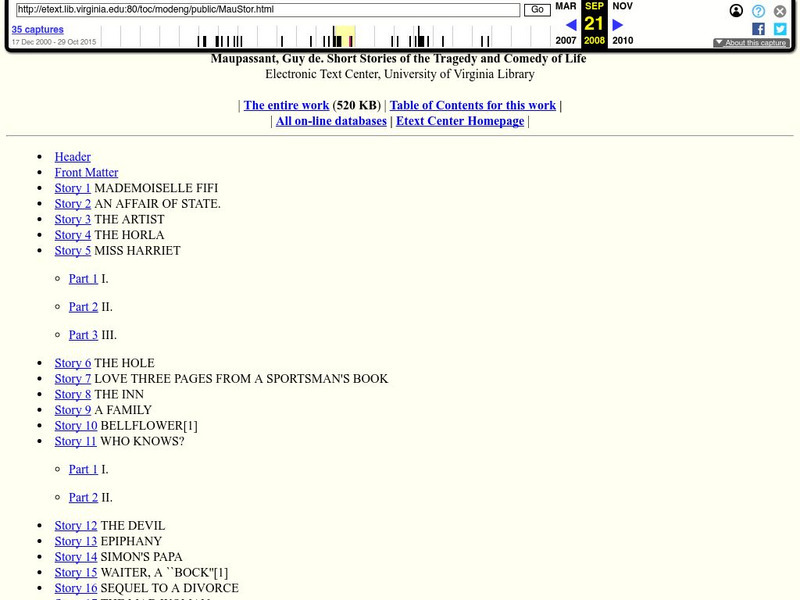Go to next capture with right arrow

(x=617, y=24)
